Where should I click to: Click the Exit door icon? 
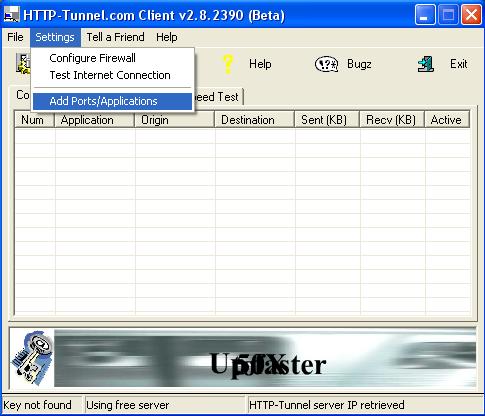426,64
